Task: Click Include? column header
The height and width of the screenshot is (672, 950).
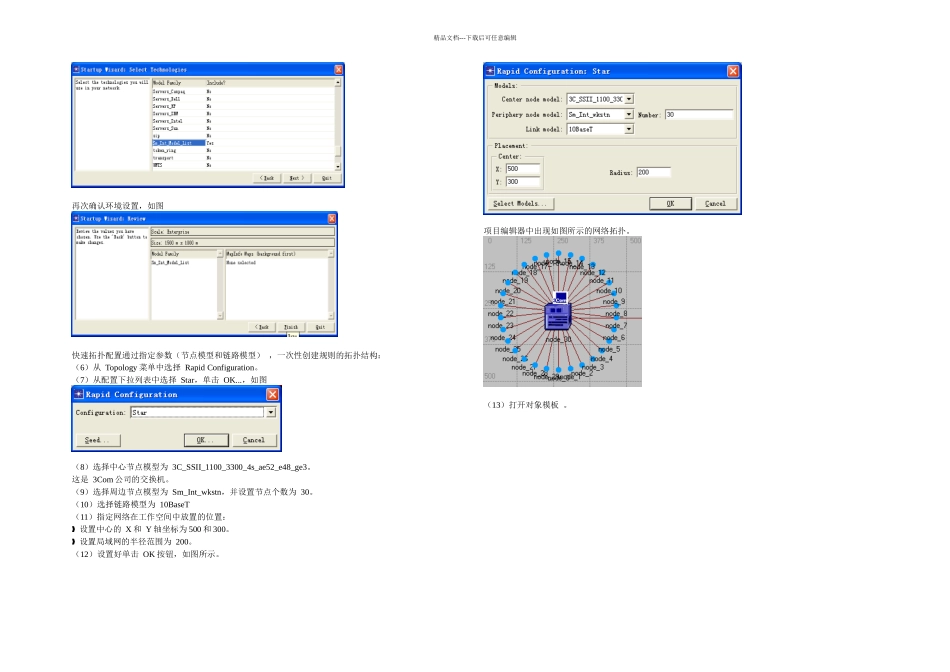Action: coord(216,82)
